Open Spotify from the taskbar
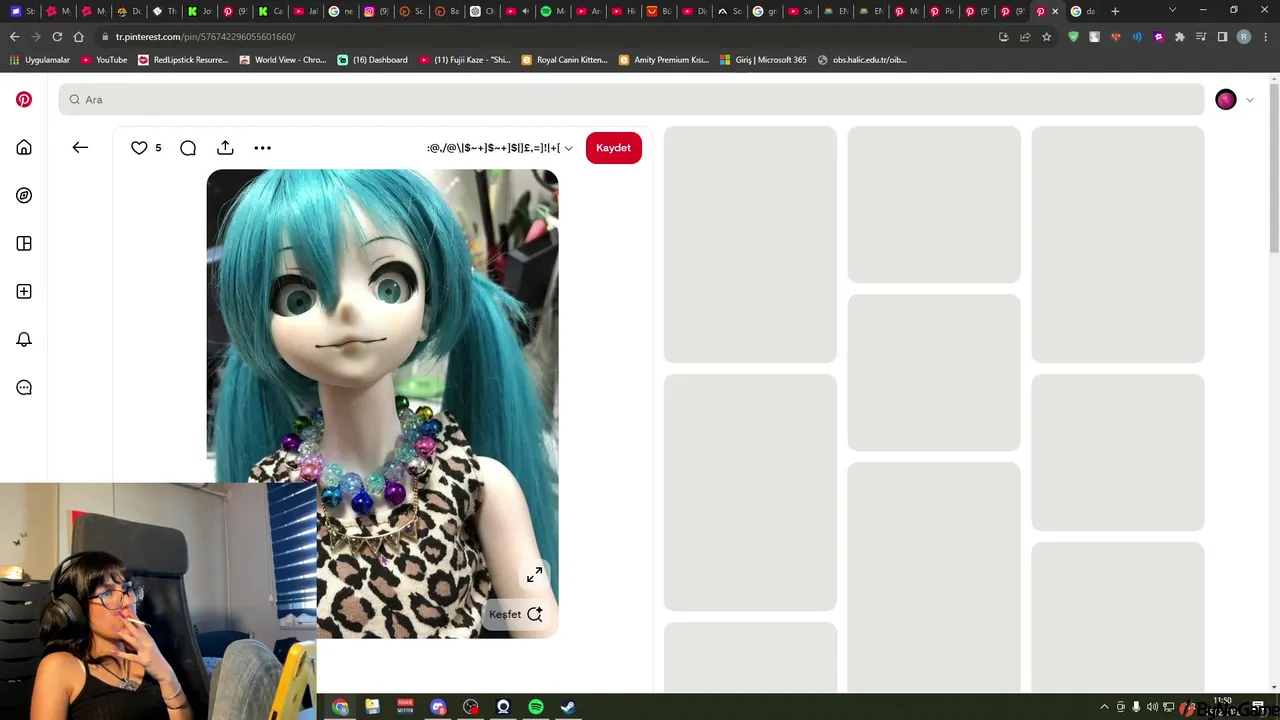Image resolution: width=1280 pixels, height=720 pixels. (536, 707)
